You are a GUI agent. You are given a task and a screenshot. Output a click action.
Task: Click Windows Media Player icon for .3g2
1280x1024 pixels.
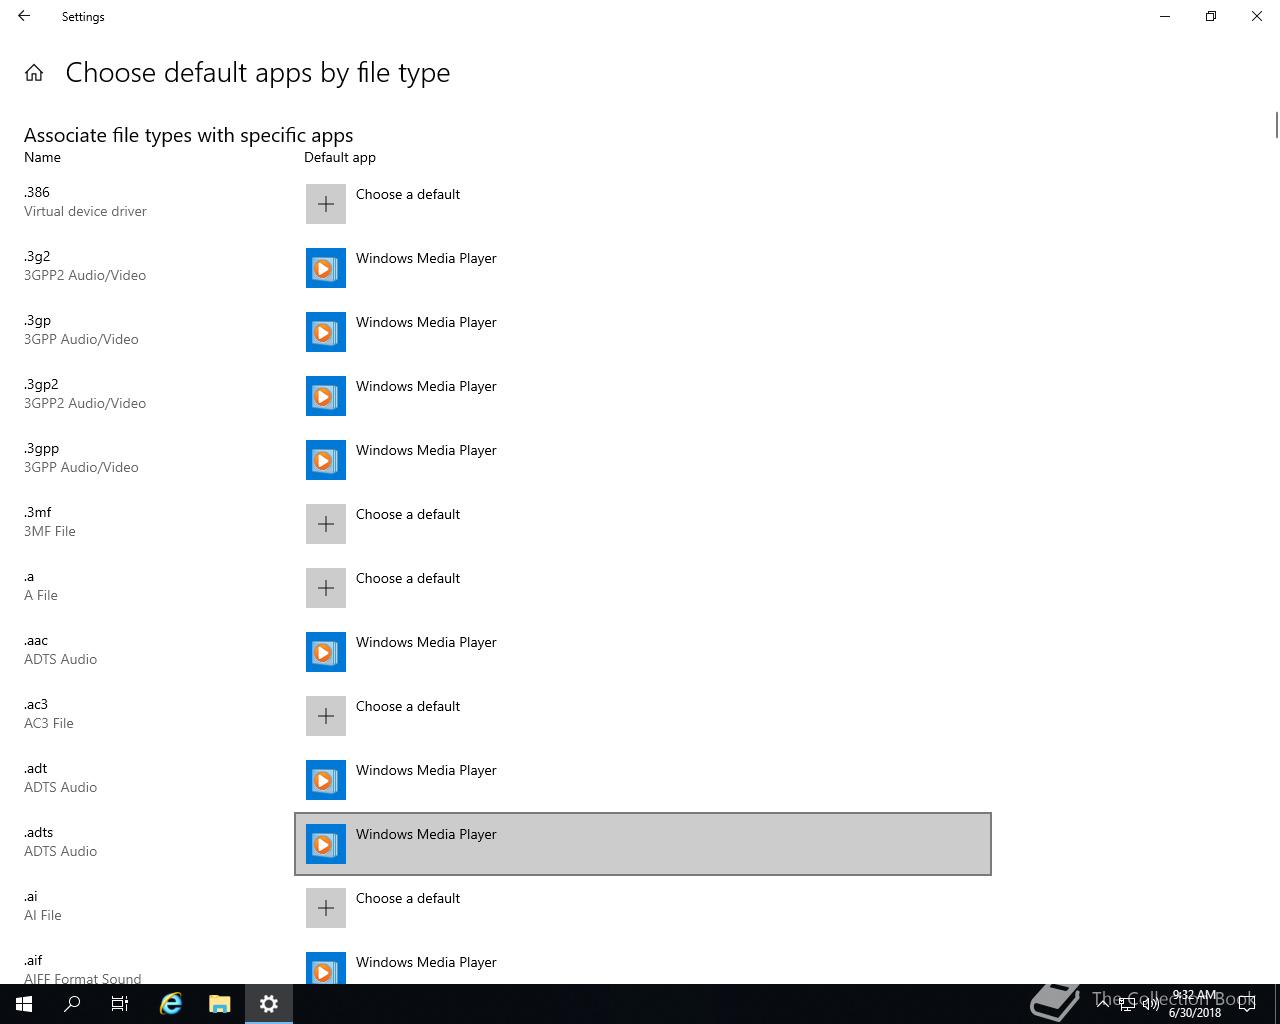326,268
